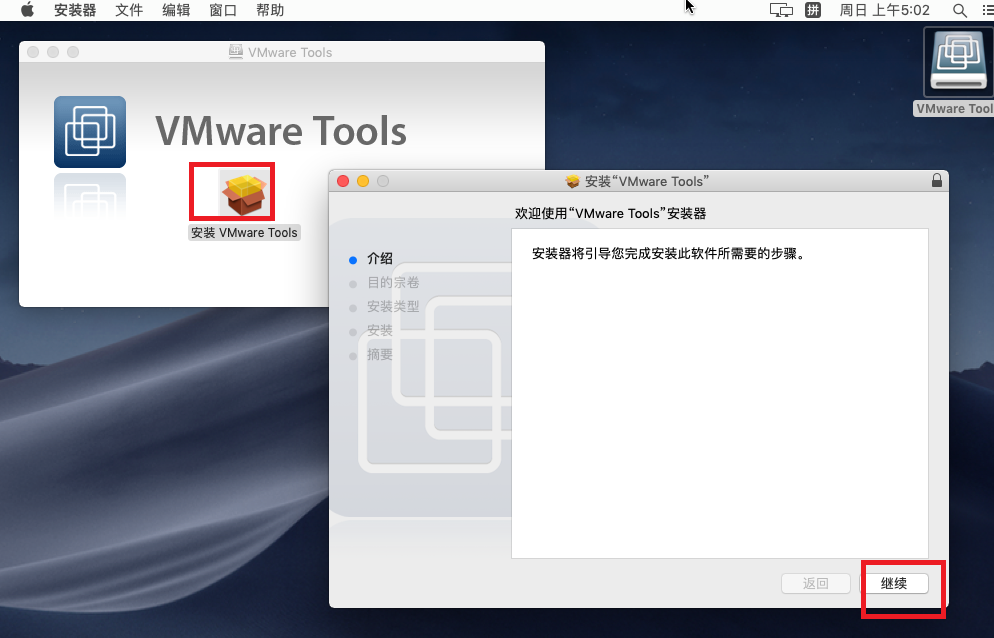
Task: Click the lock icon in the installer title bar
Action: [x=936, y=181]
